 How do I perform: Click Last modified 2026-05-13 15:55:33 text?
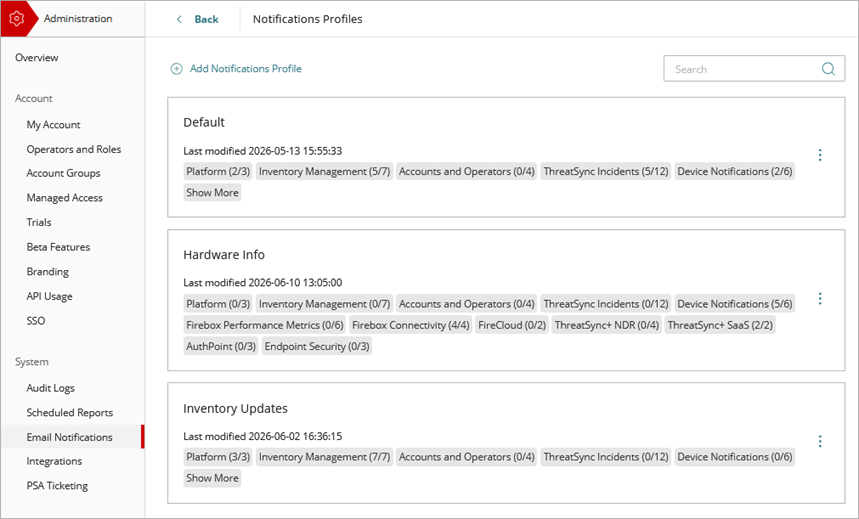(x=262, y=151)
